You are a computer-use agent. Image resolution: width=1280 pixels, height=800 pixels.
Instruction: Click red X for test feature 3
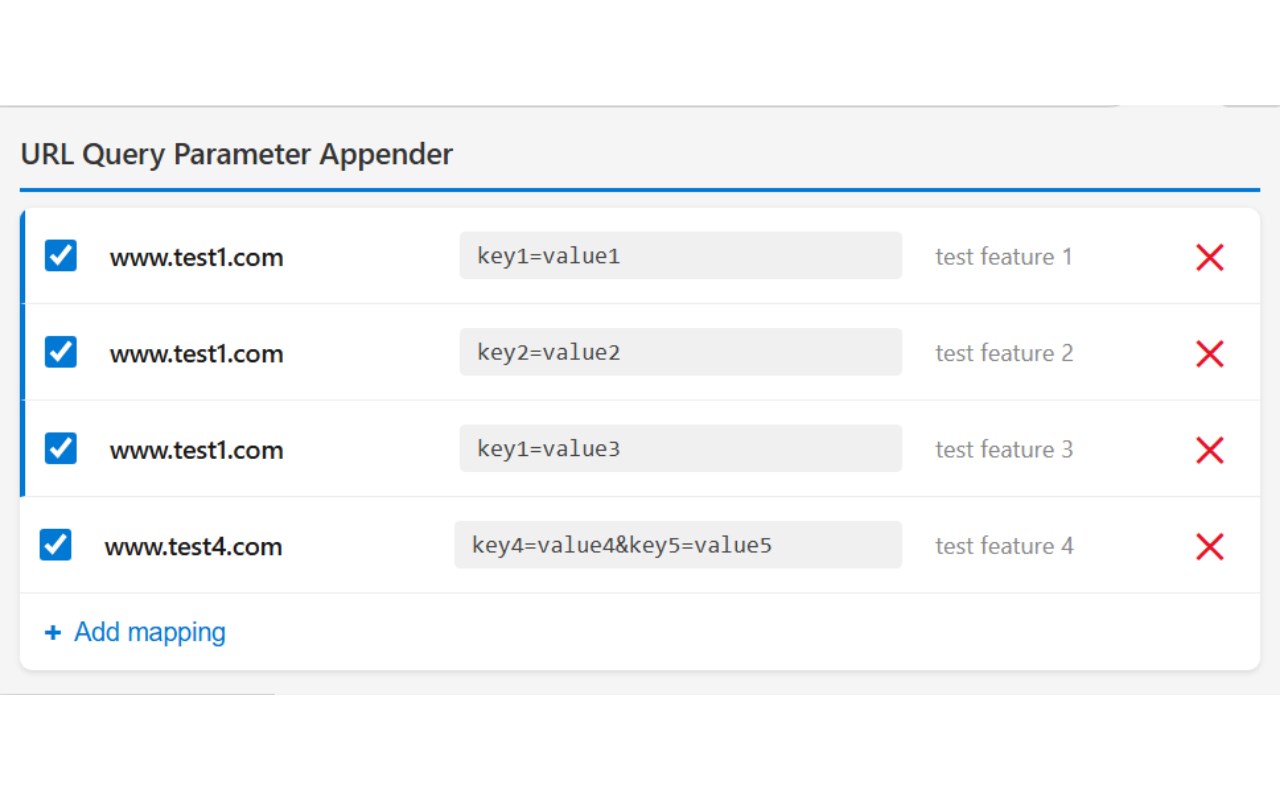tap(1209, 450)
